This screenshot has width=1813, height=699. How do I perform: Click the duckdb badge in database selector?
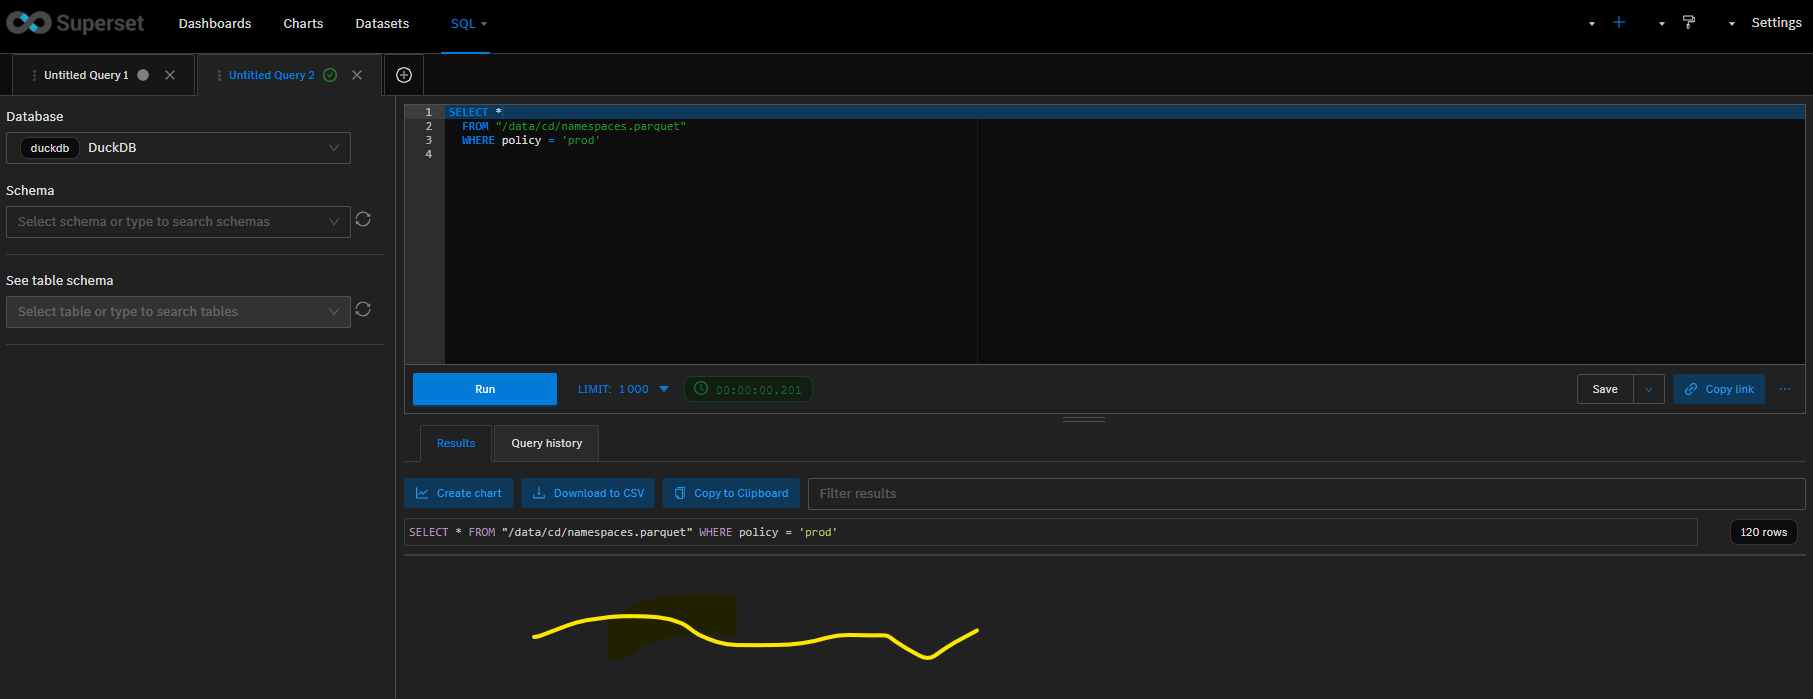point(50,148)
